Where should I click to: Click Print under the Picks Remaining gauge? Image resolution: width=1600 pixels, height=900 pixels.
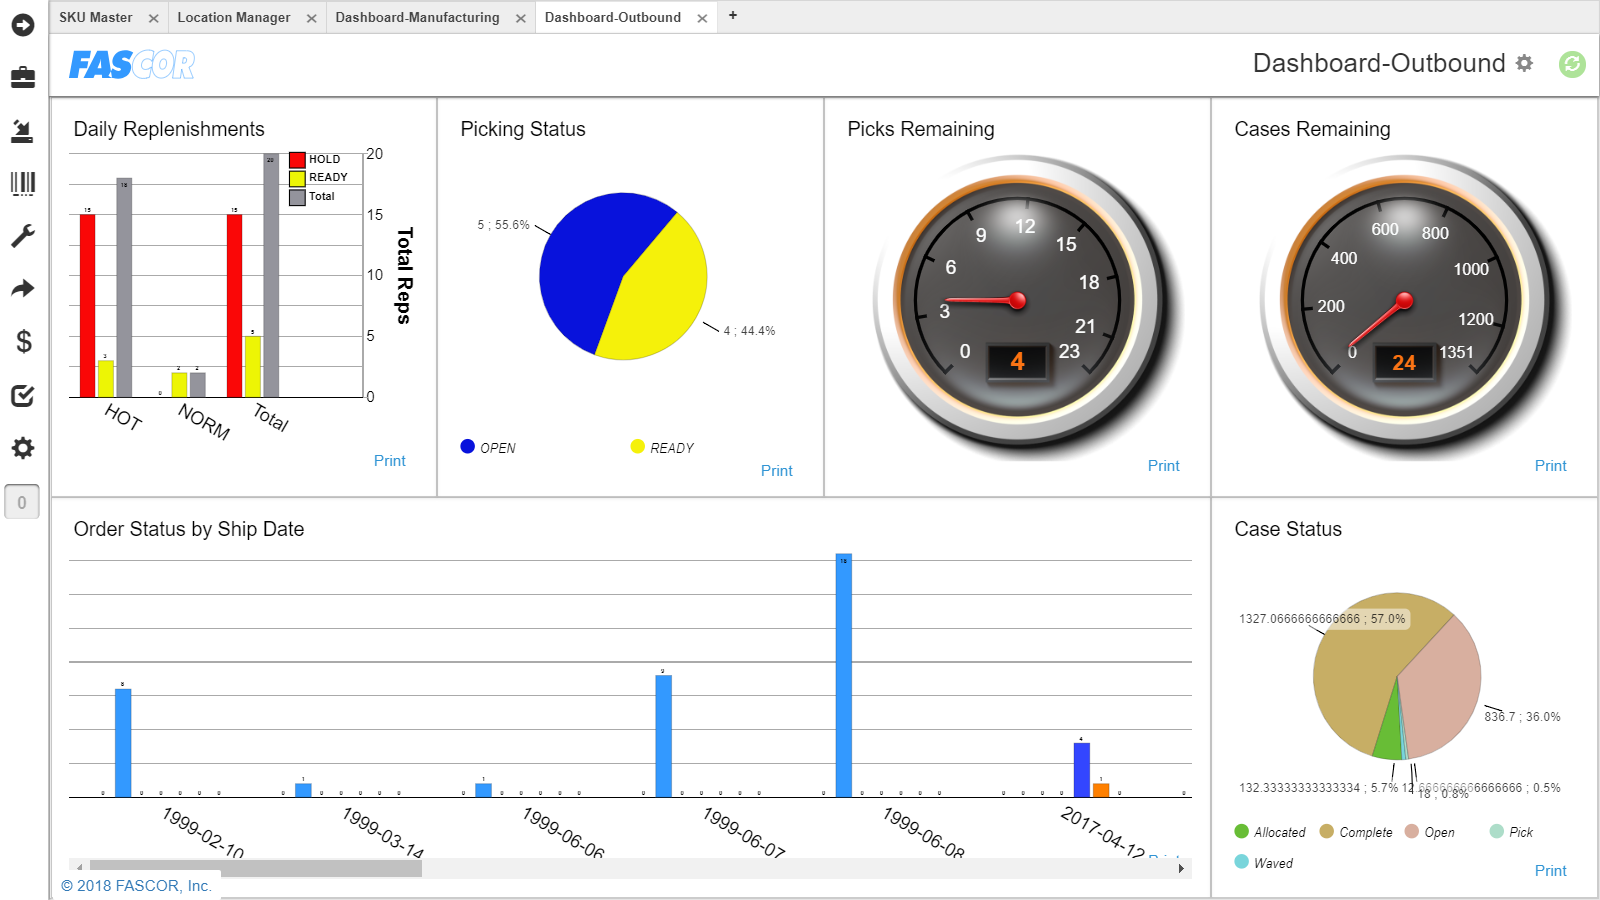(x=1163, y=465)
